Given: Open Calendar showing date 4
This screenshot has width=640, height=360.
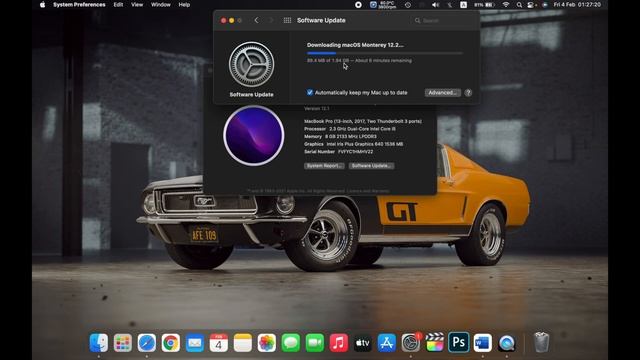Looking at the screenshot, I should click(219, 342).
